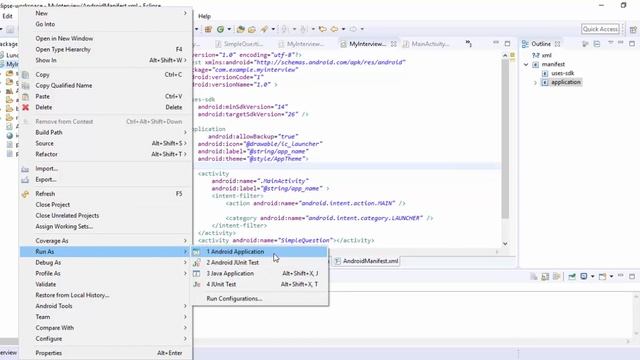Image resolution: width=640 pixels, height=360 pixels.
Task: Click the New Java Package toolbar icon
Action: 208,29
